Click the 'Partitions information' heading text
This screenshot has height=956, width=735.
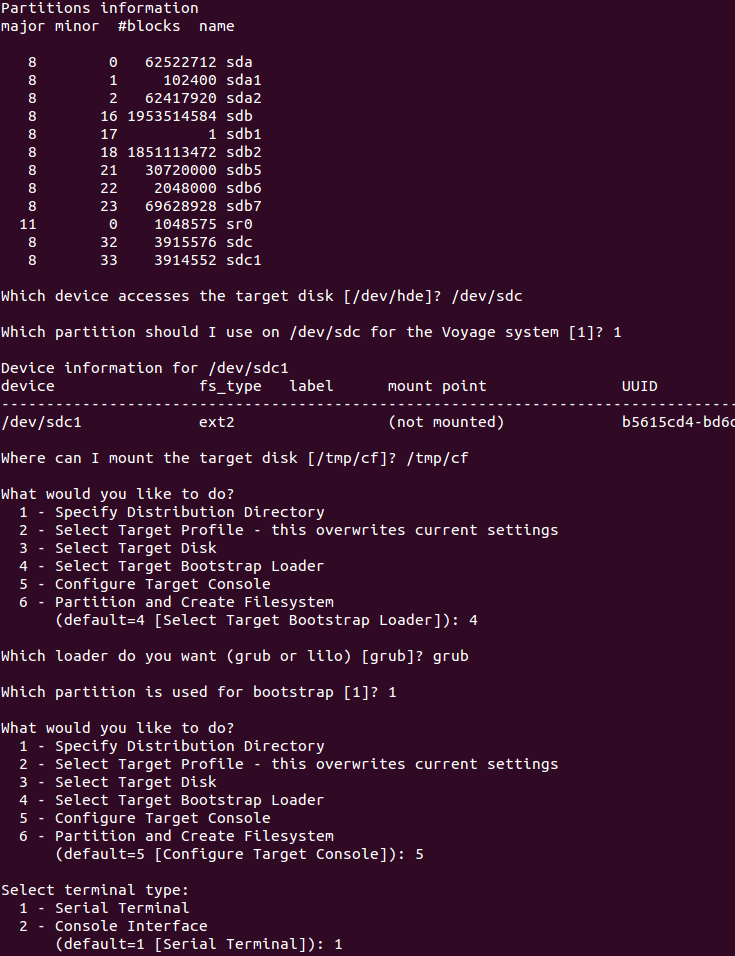[x=100, y=9]
